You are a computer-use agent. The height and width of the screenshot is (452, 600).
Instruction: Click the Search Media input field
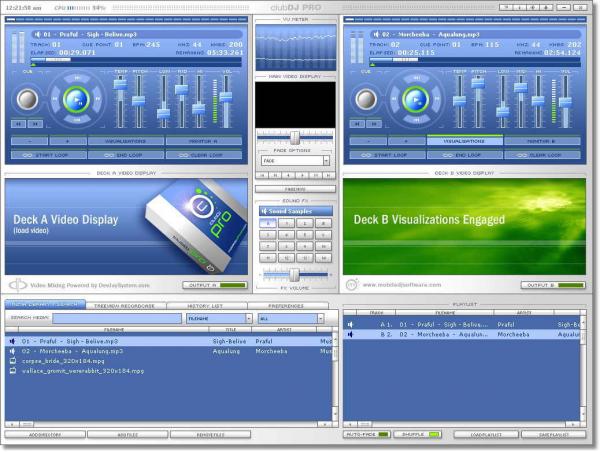click(x=117, y=318)
